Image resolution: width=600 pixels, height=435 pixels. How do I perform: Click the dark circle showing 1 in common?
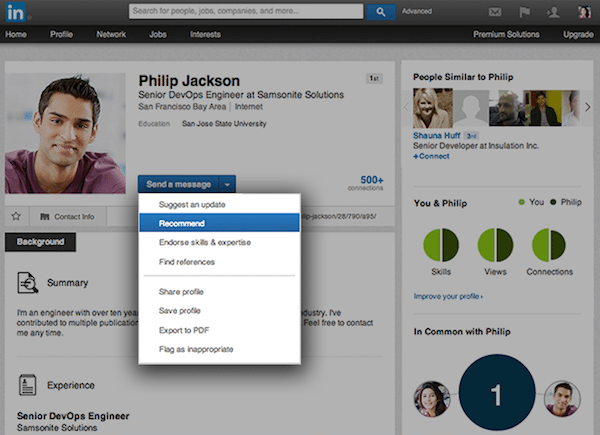(x=497, y=392)
